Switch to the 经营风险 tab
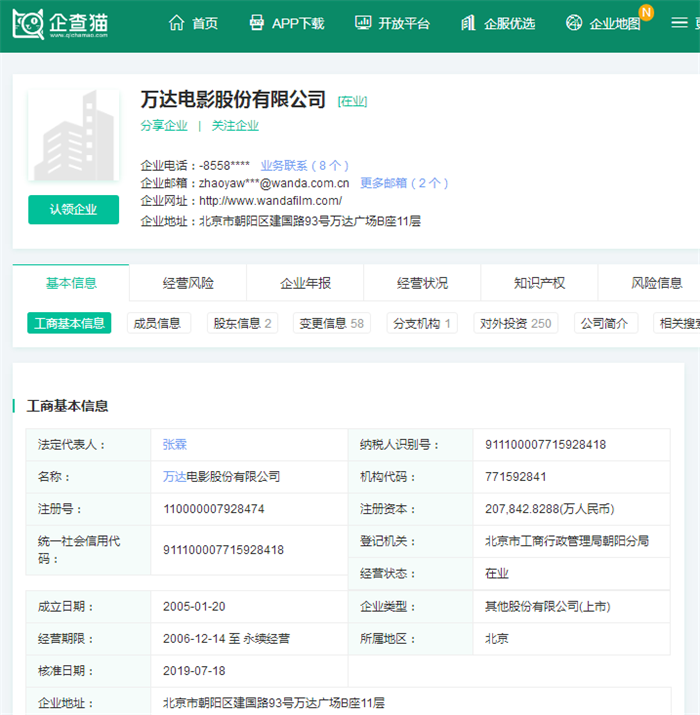700x715 pixels. pos(188,283)
